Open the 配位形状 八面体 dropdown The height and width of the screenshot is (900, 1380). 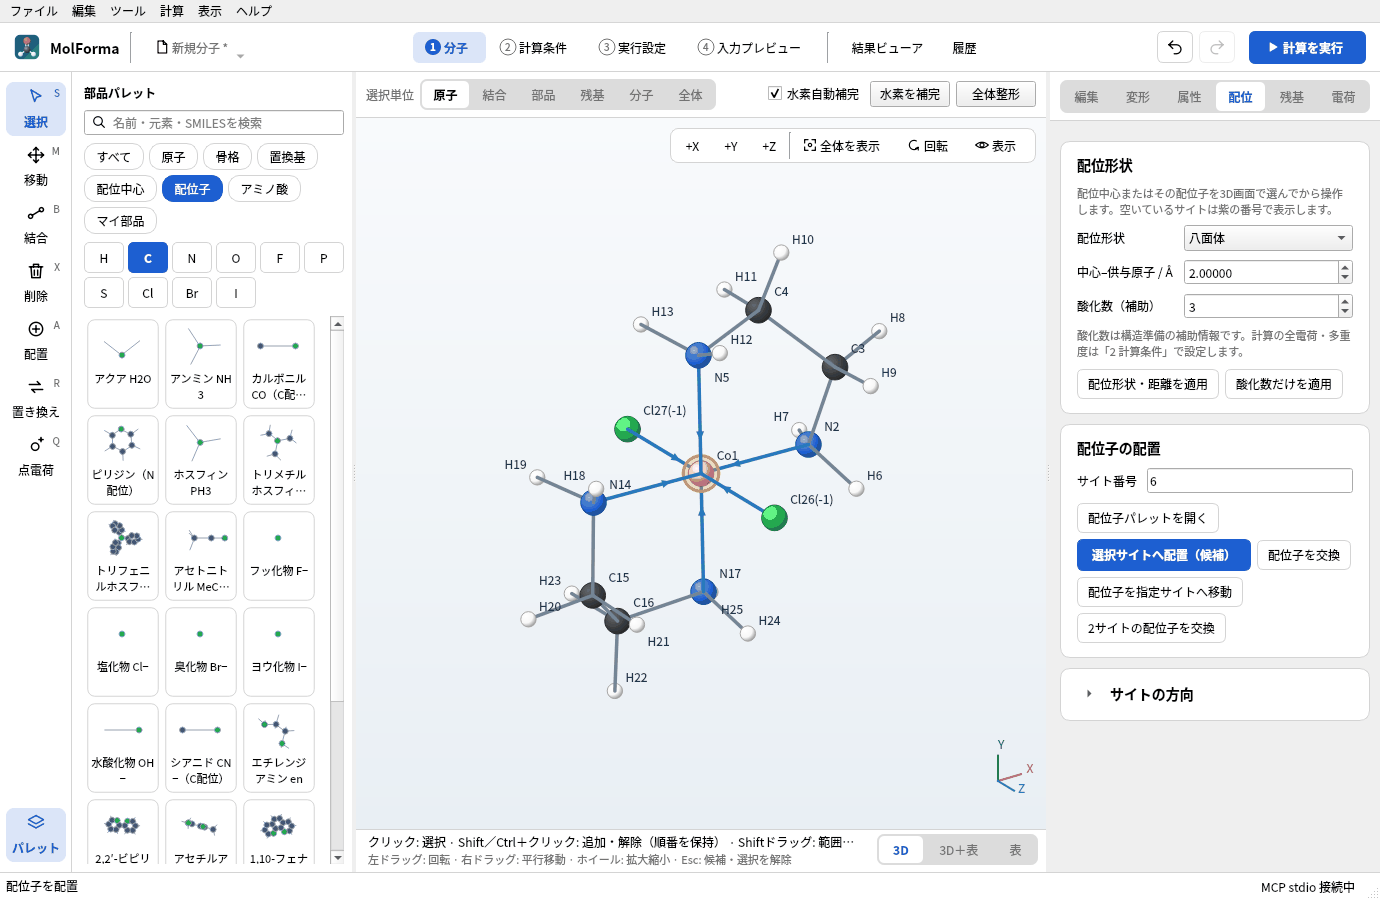click(1268, 238)
